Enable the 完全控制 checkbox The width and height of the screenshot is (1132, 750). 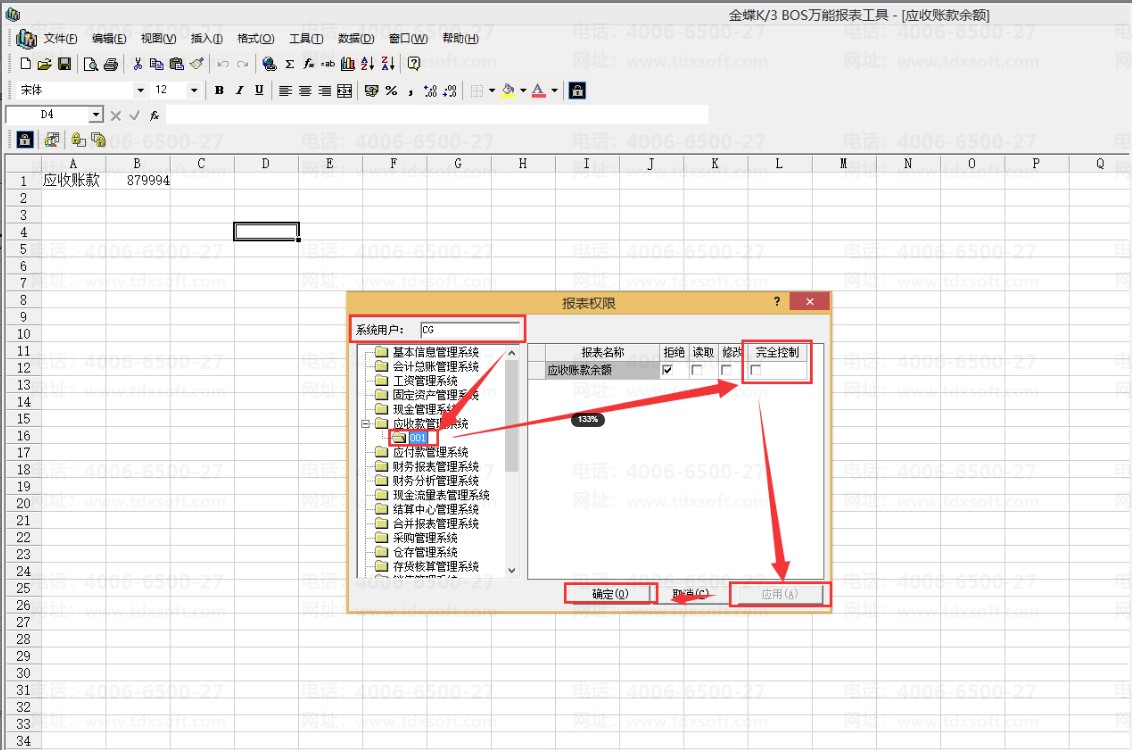coord(755,370)
